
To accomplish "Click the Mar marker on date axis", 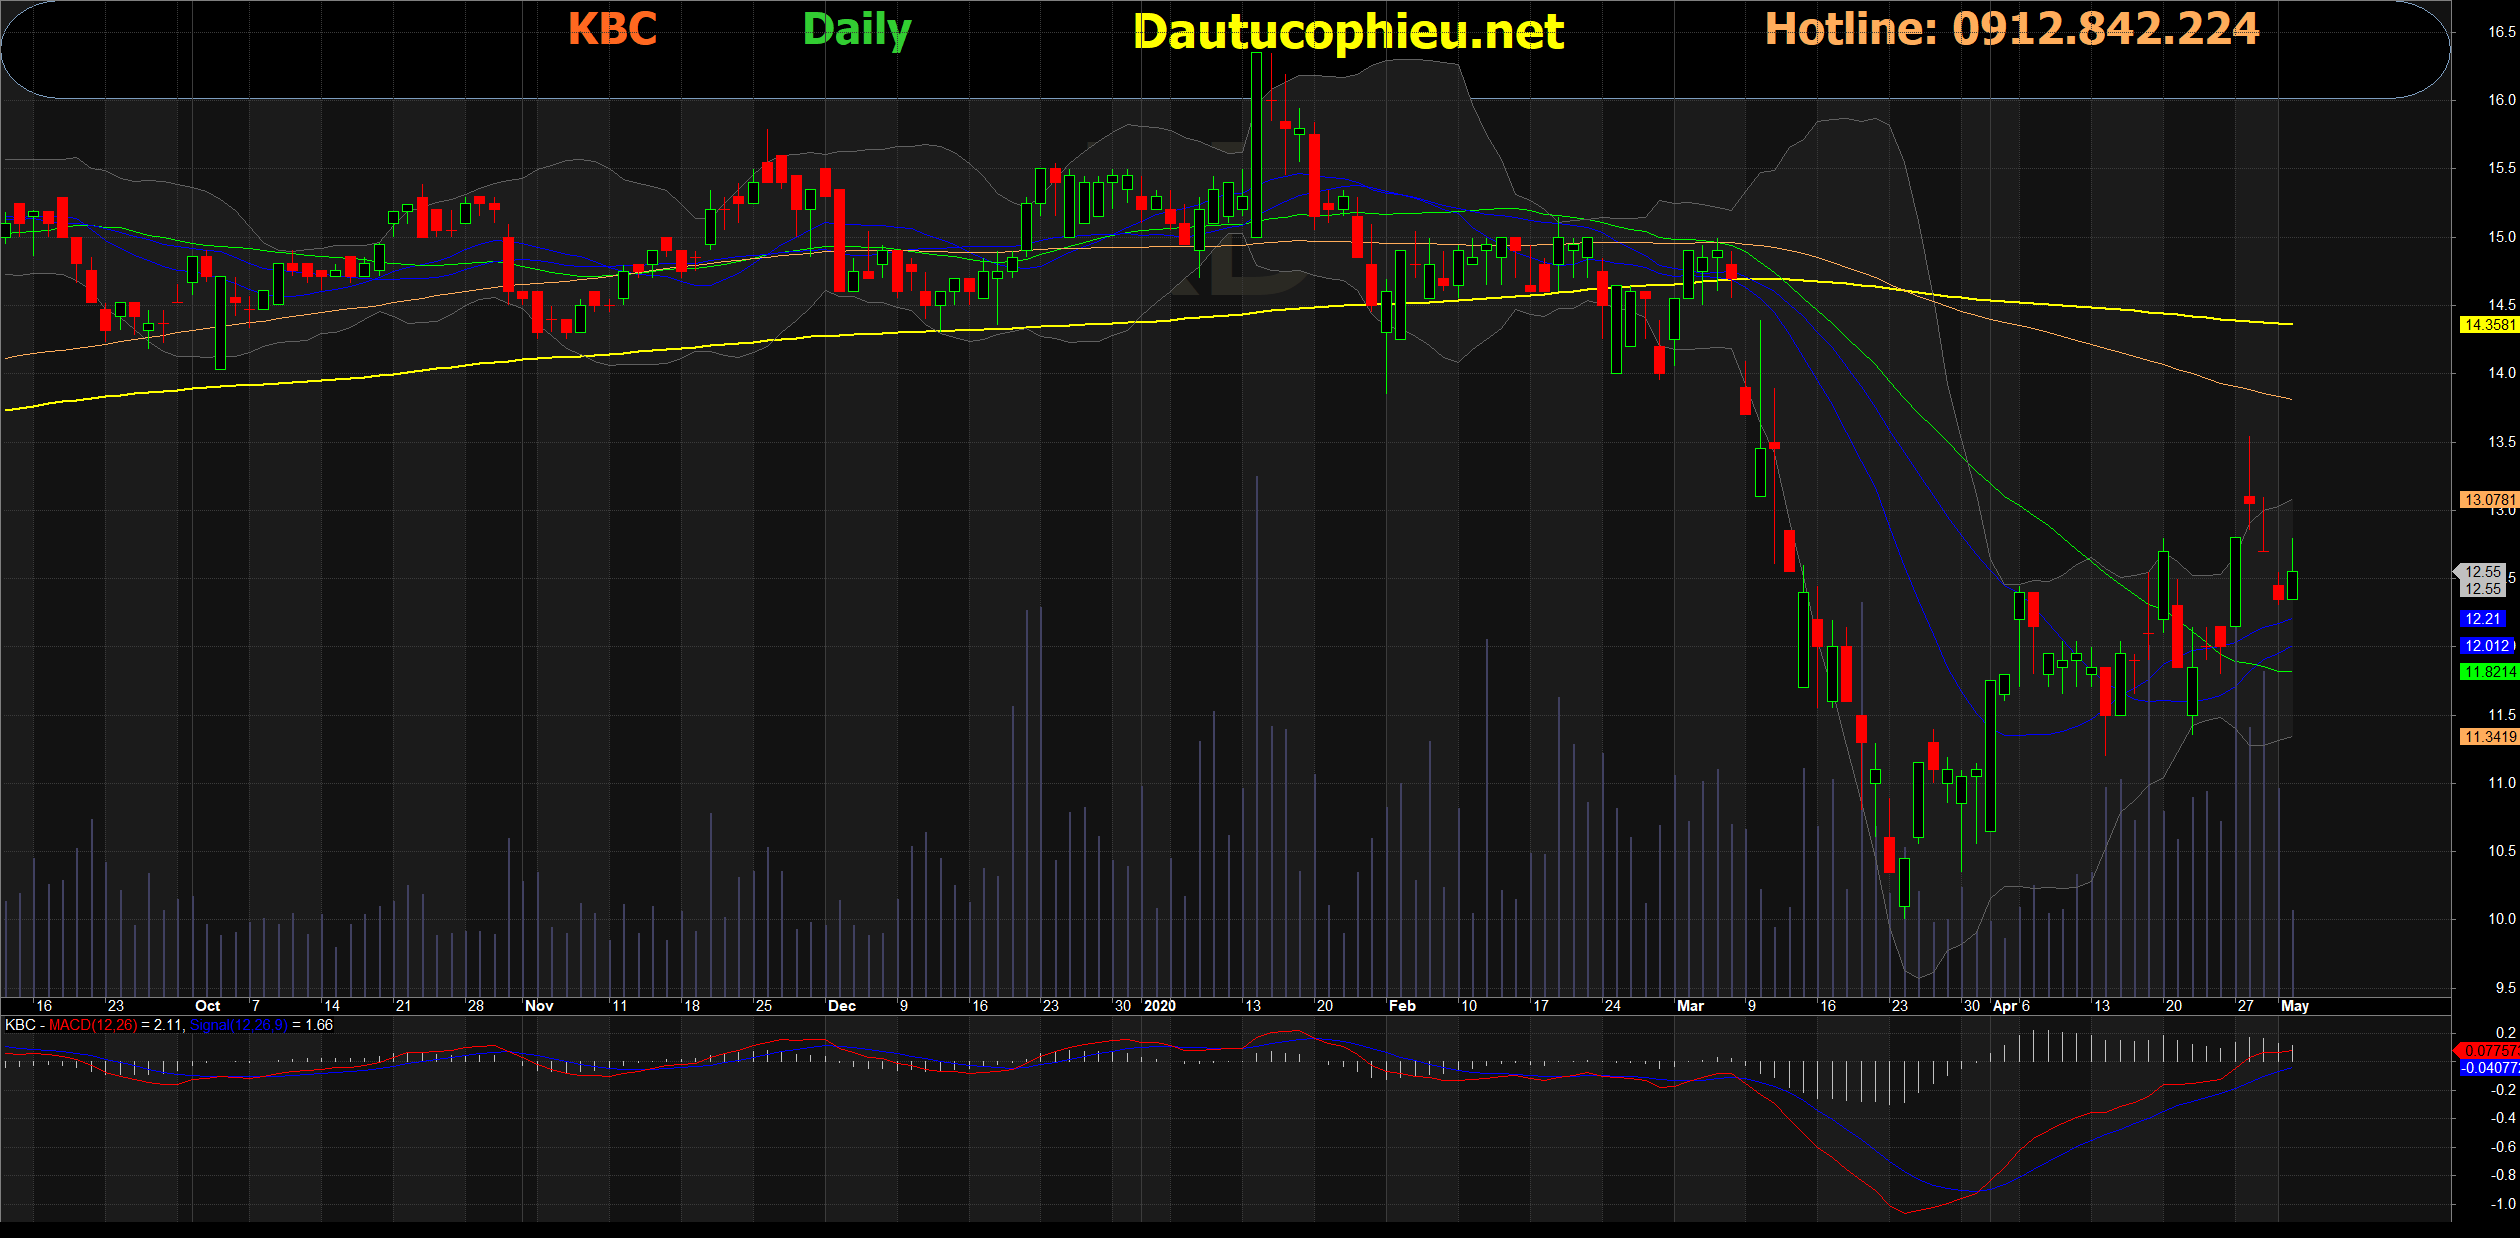I will (x=1690, y=1006).
